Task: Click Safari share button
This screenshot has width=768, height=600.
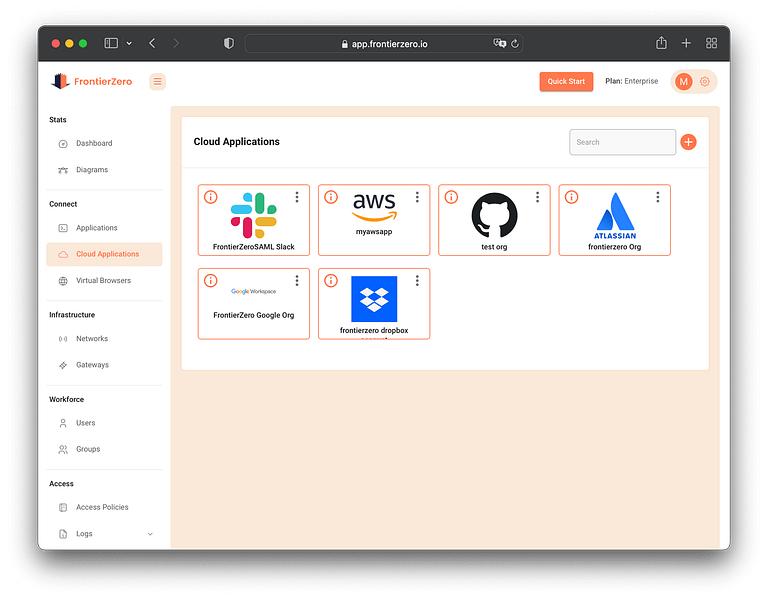Action: (661, 43)
